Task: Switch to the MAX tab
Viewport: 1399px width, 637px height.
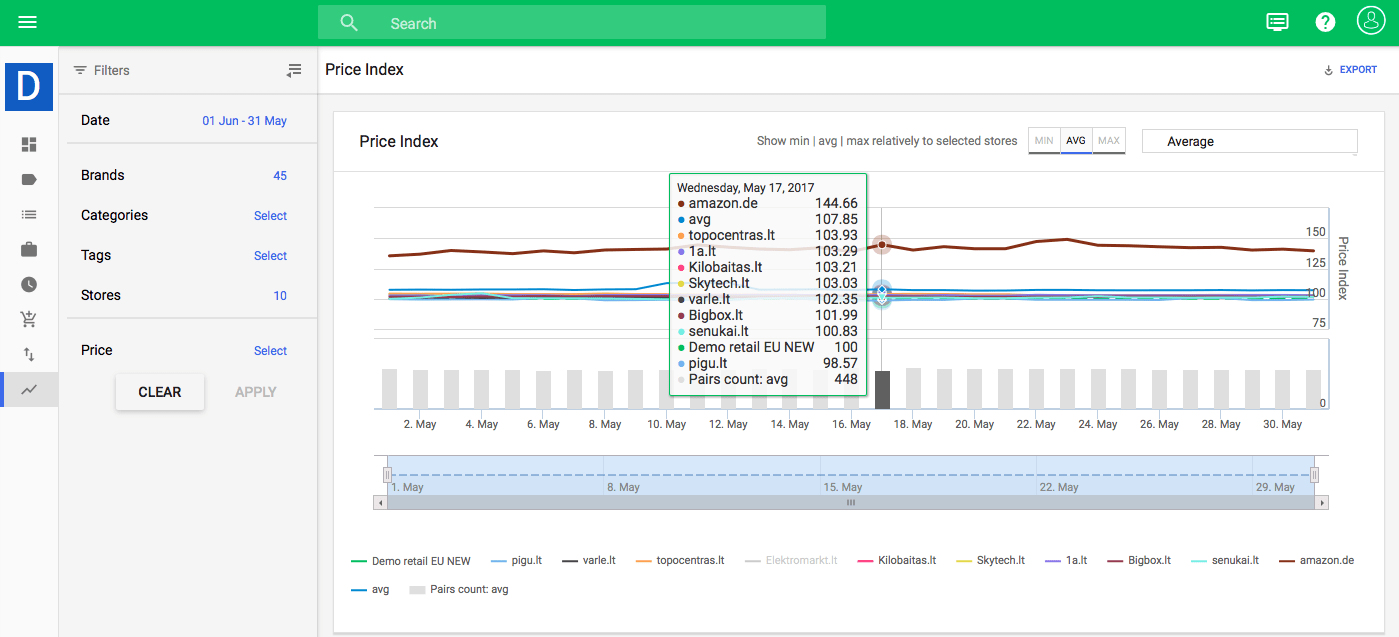Action: (1109, 141)
